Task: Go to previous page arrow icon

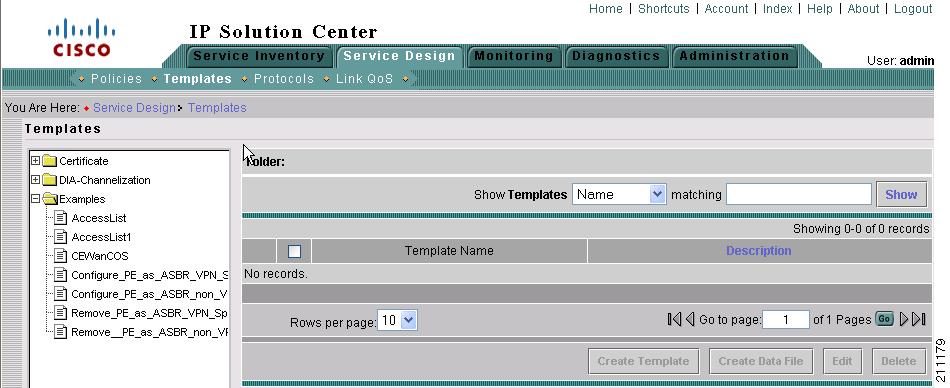Action: [x=689, y=319]
